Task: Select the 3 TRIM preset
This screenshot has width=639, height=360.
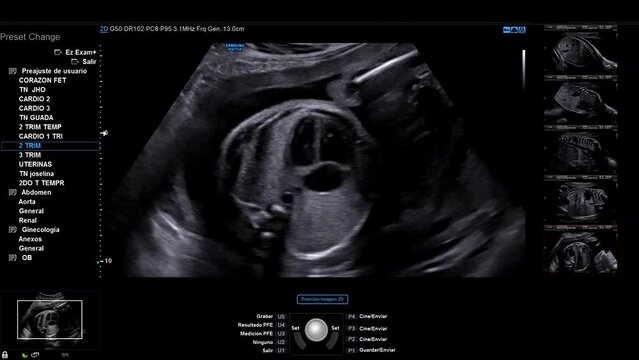Action: (x=30, y=155)
